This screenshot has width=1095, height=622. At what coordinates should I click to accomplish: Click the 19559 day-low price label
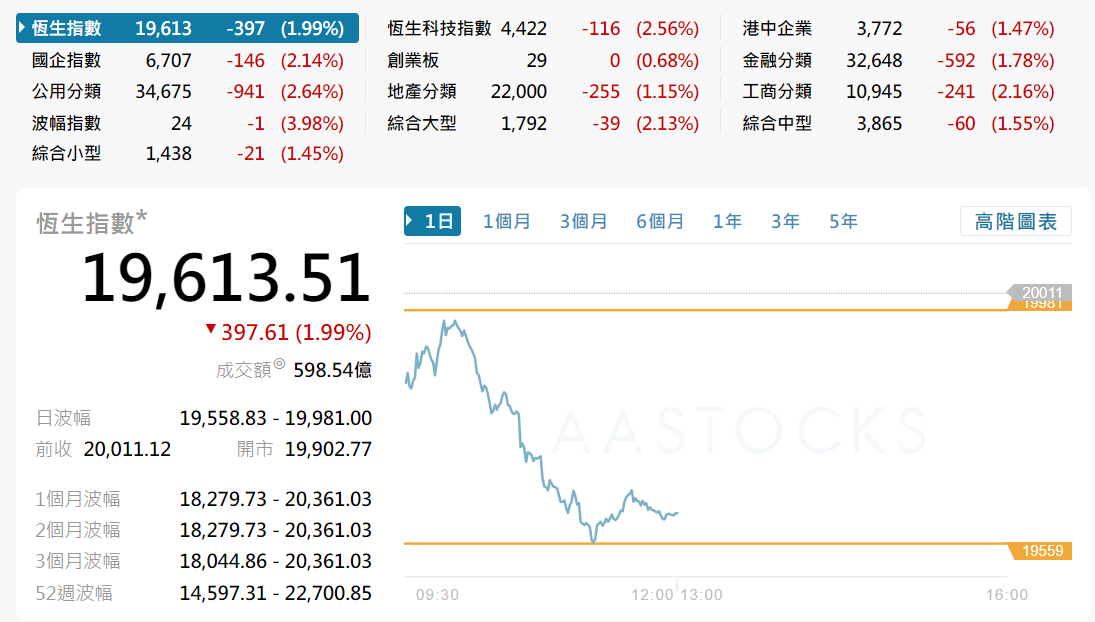pos(1042,551)
